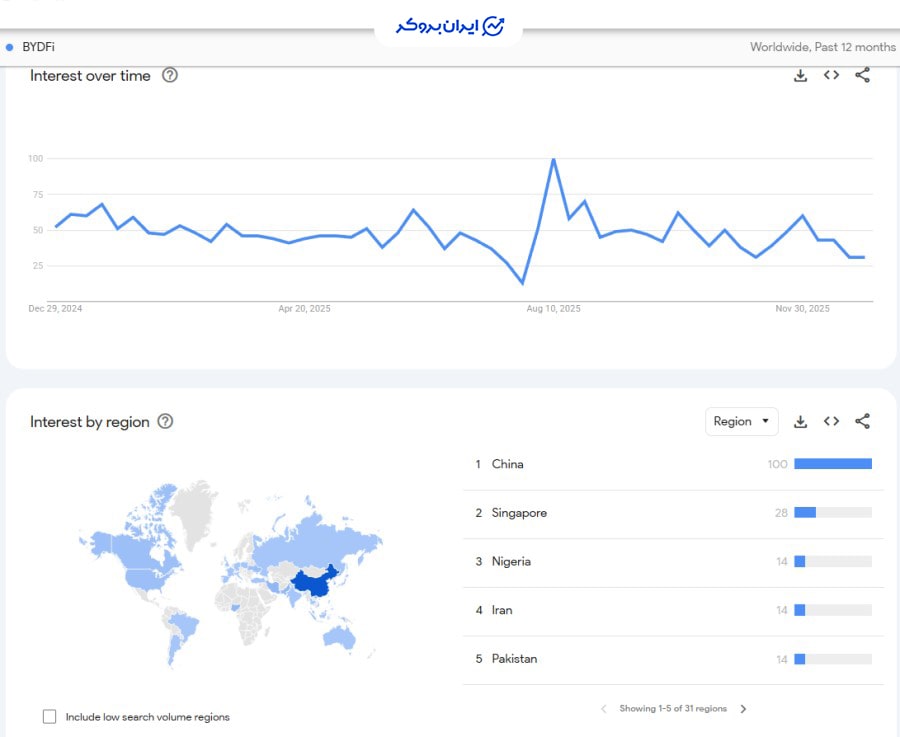Image resolution: width=900 pixels, height=737 pixels.
Task: Enable Include low search volume regions
Action: 49,716
